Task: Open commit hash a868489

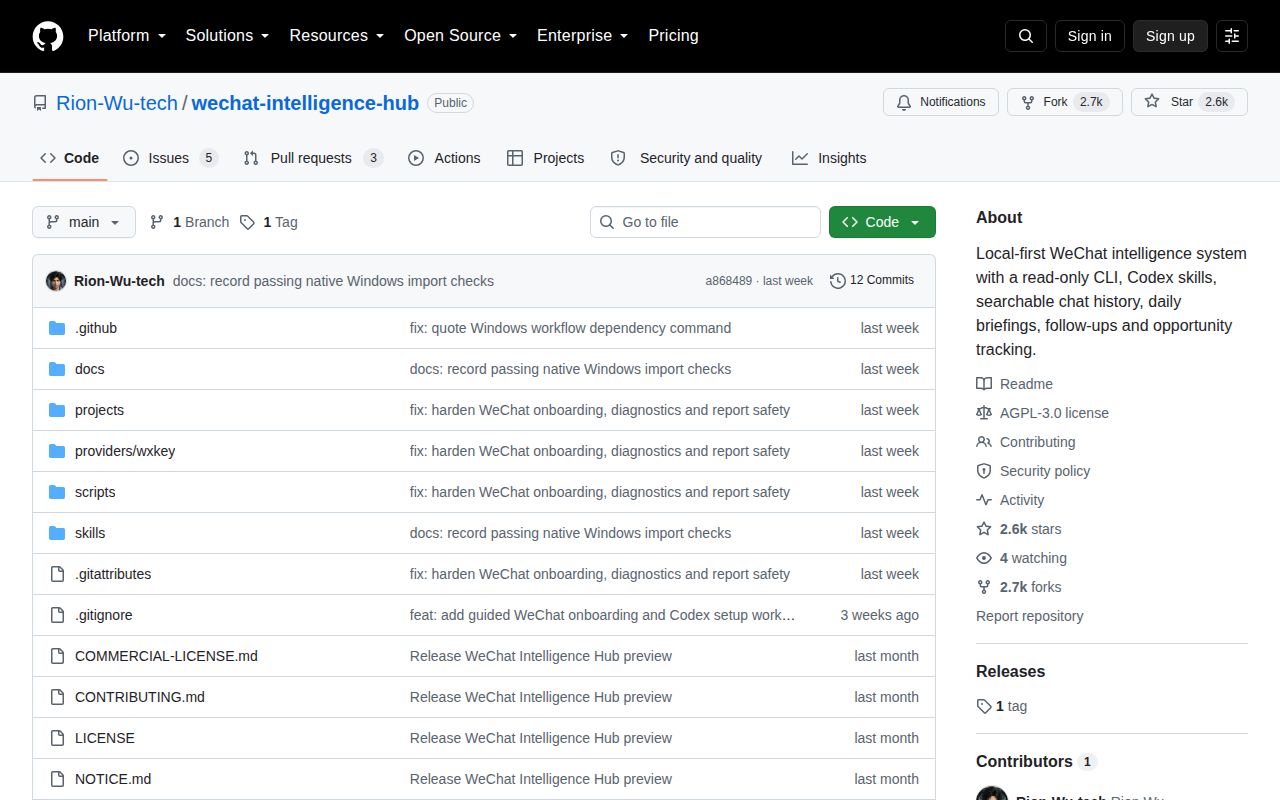Action: (x=728, y=281)
